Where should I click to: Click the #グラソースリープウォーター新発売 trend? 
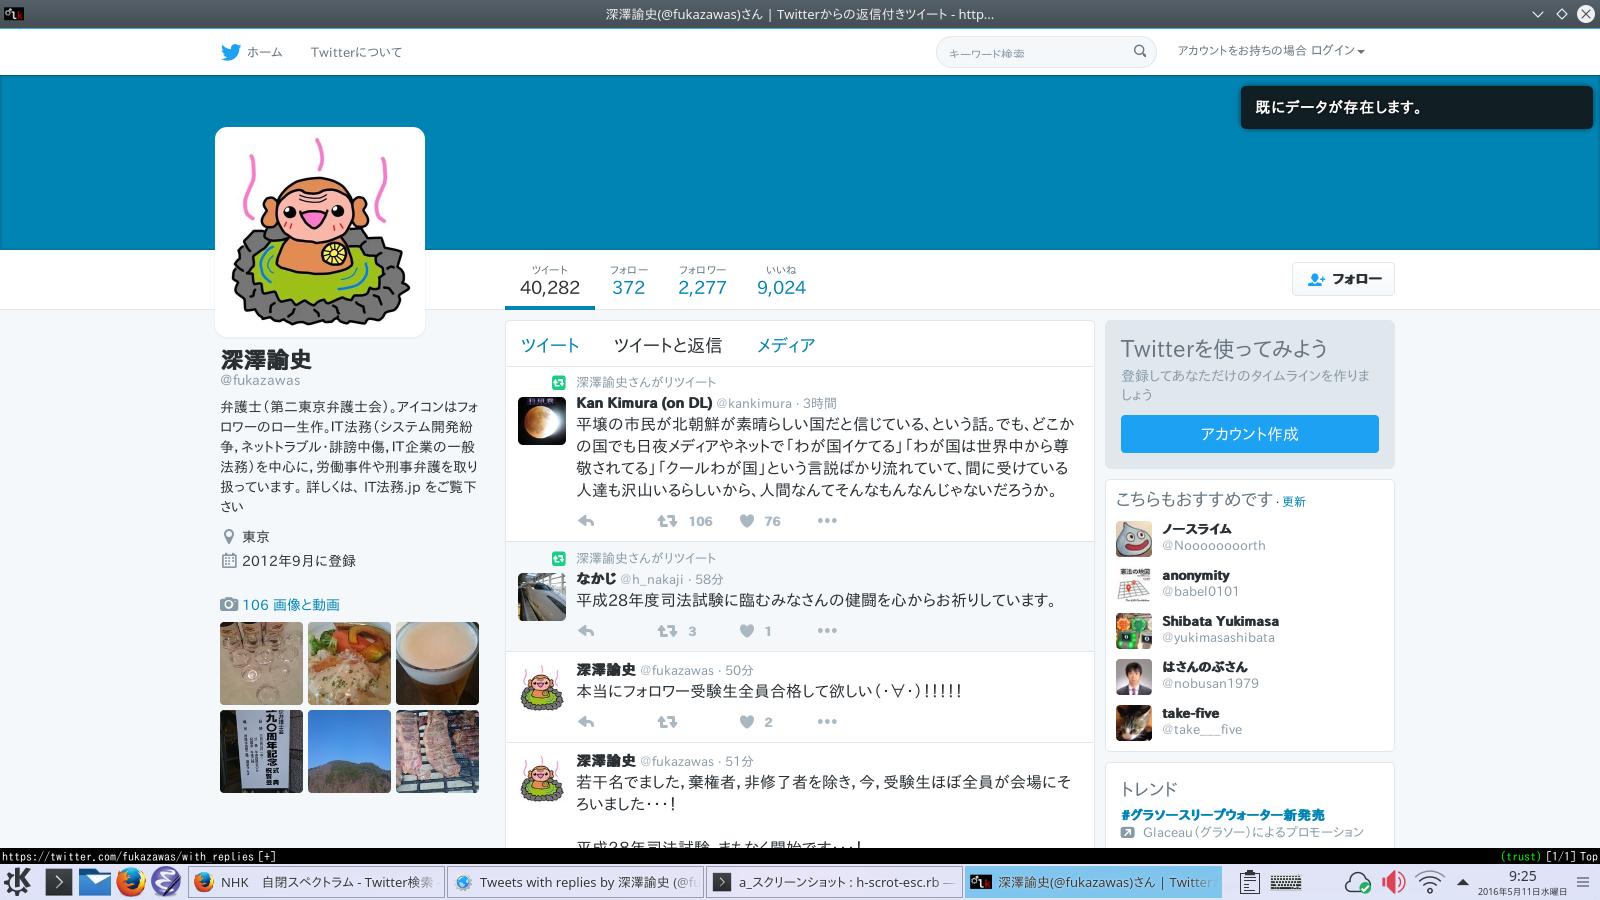[1222, 815]
